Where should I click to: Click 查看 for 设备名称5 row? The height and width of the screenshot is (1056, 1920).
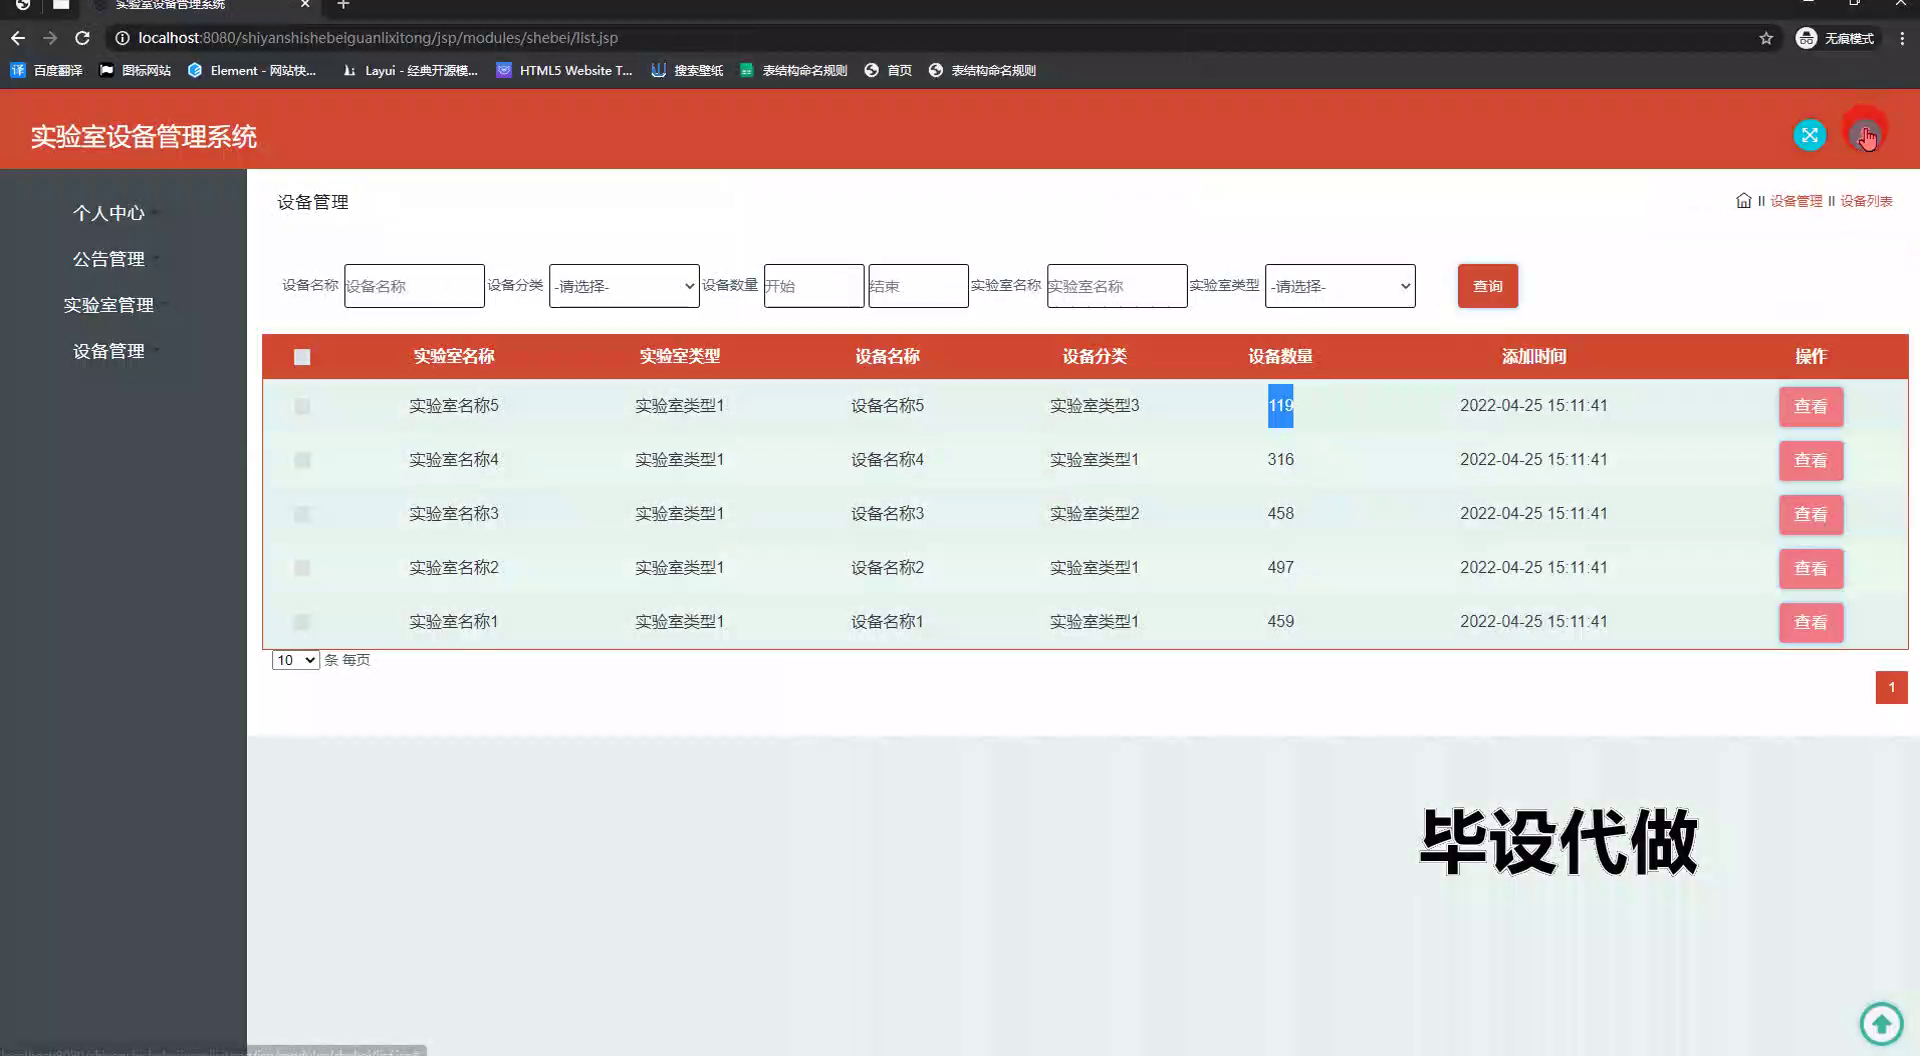(1810, 407)
